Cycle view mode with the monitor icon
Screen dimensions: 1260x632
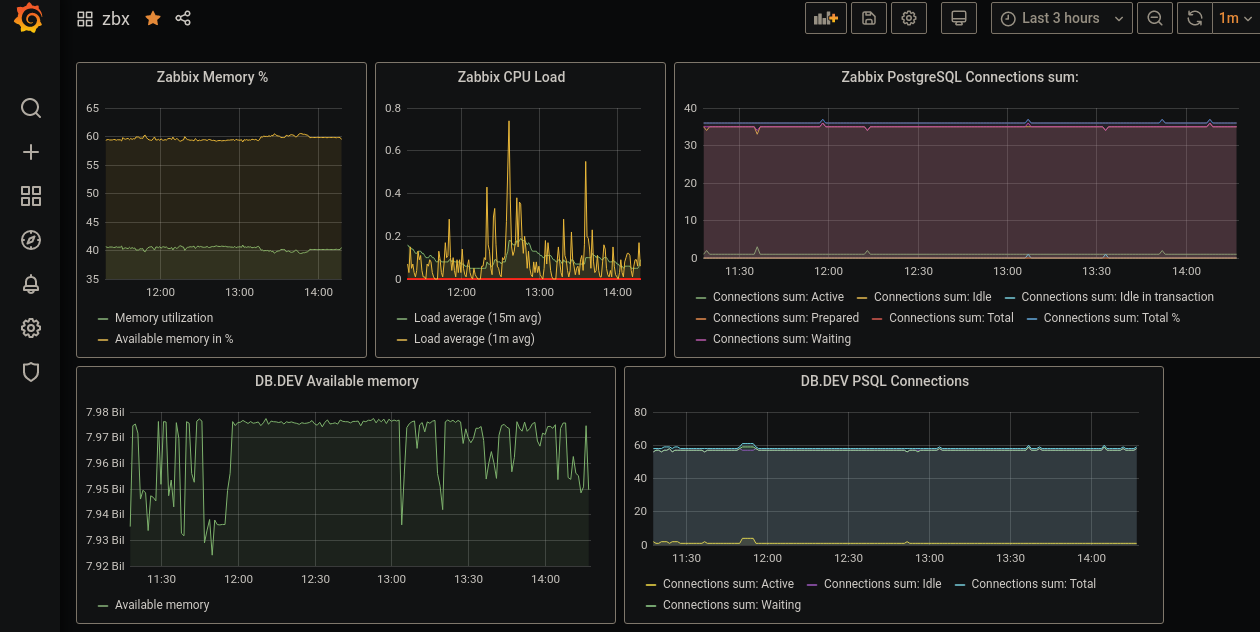[958, 18]
